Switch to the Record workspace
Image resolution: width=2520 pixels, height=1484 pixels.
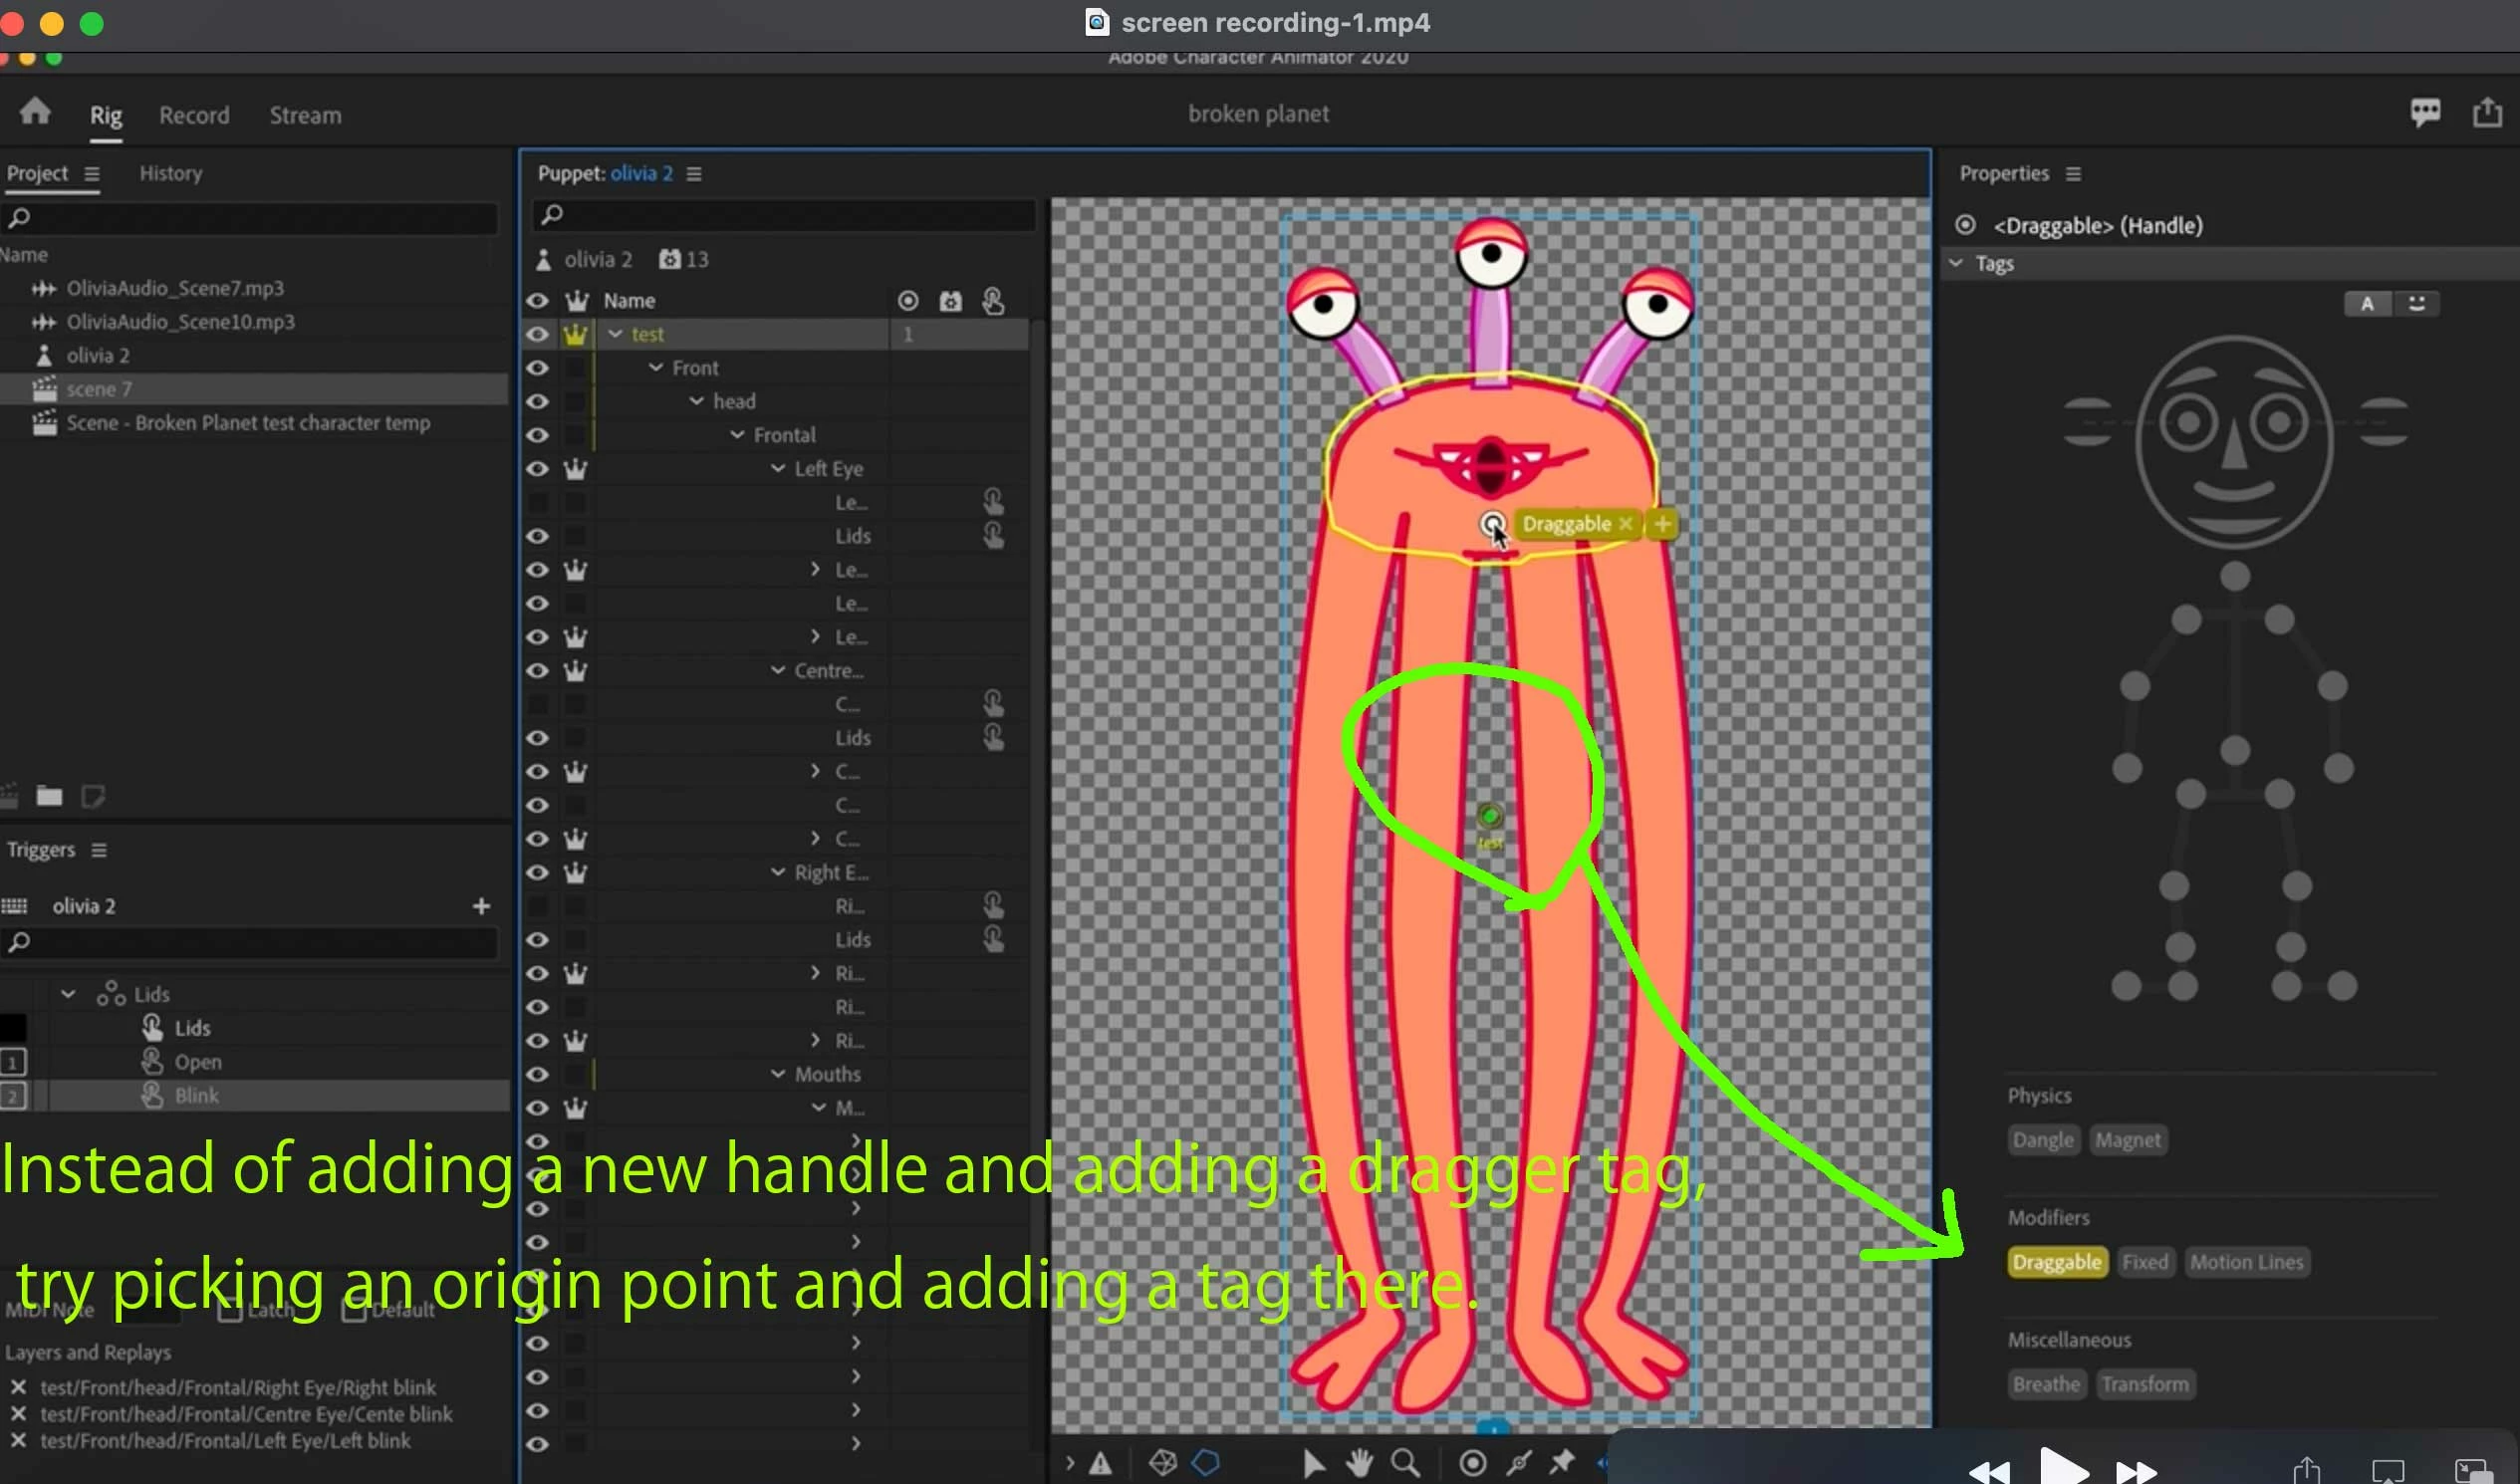click(194, 116)
